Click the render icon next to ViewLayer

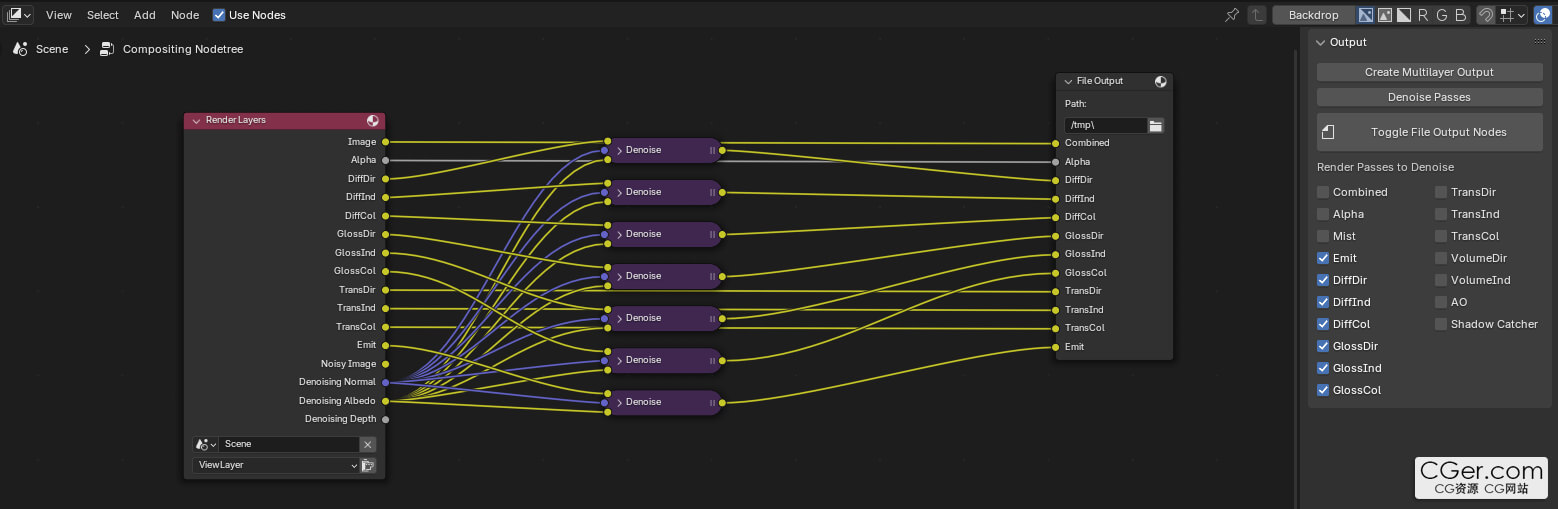pyautogui.click(x=368, y=465)
